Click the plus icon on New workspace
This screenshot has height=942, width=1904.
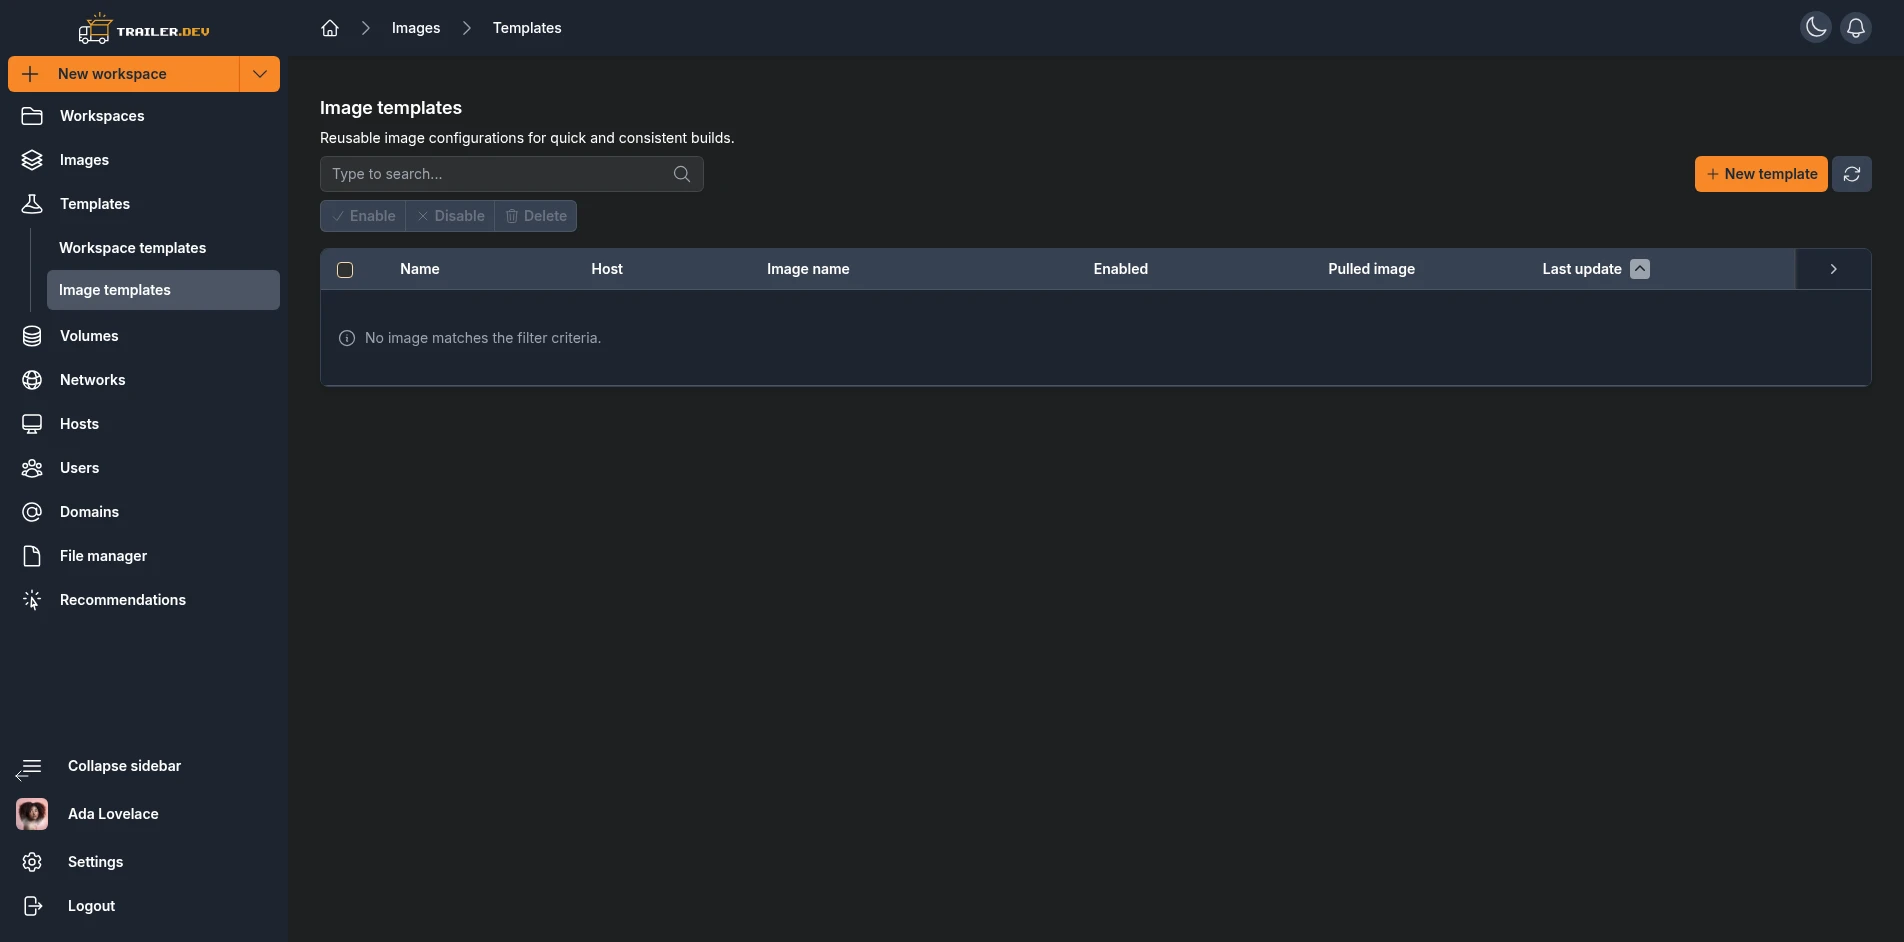(30, 74)
